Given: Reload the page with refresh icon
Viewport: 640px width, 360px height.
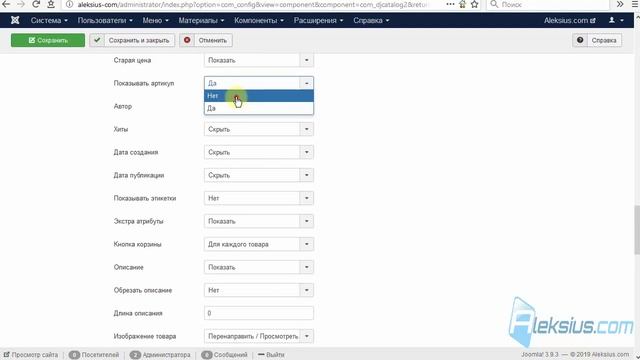Looking at the screenshot, I should [36, 4].
